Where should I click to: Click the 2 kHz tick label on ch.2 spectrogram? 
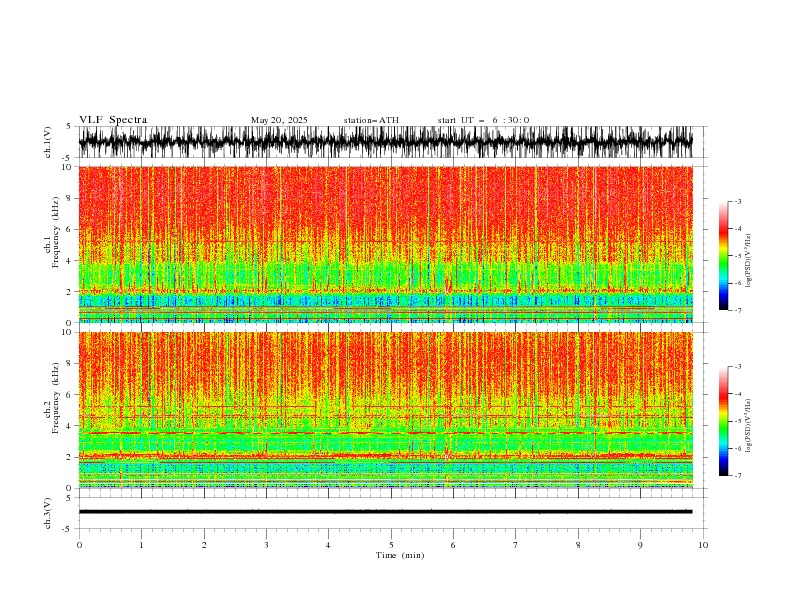69,457
